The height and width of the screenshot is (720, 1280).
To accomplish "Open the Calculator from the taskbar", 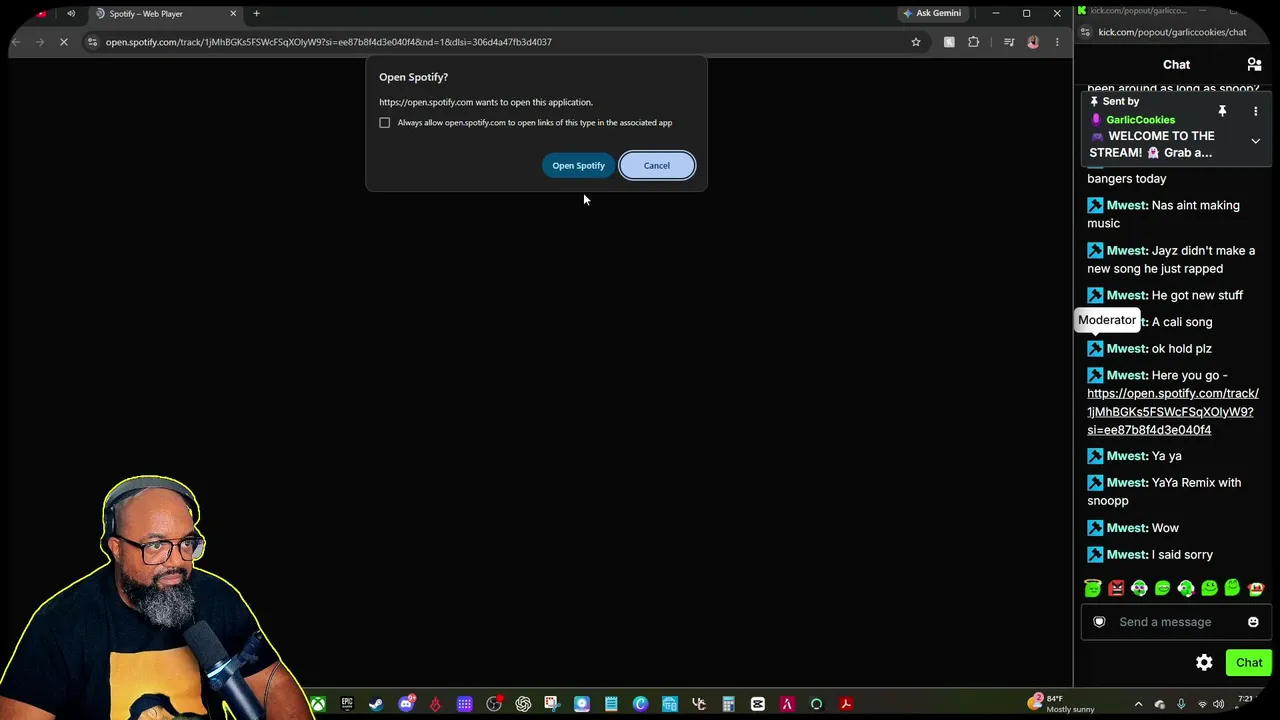I will coord(728,704).
